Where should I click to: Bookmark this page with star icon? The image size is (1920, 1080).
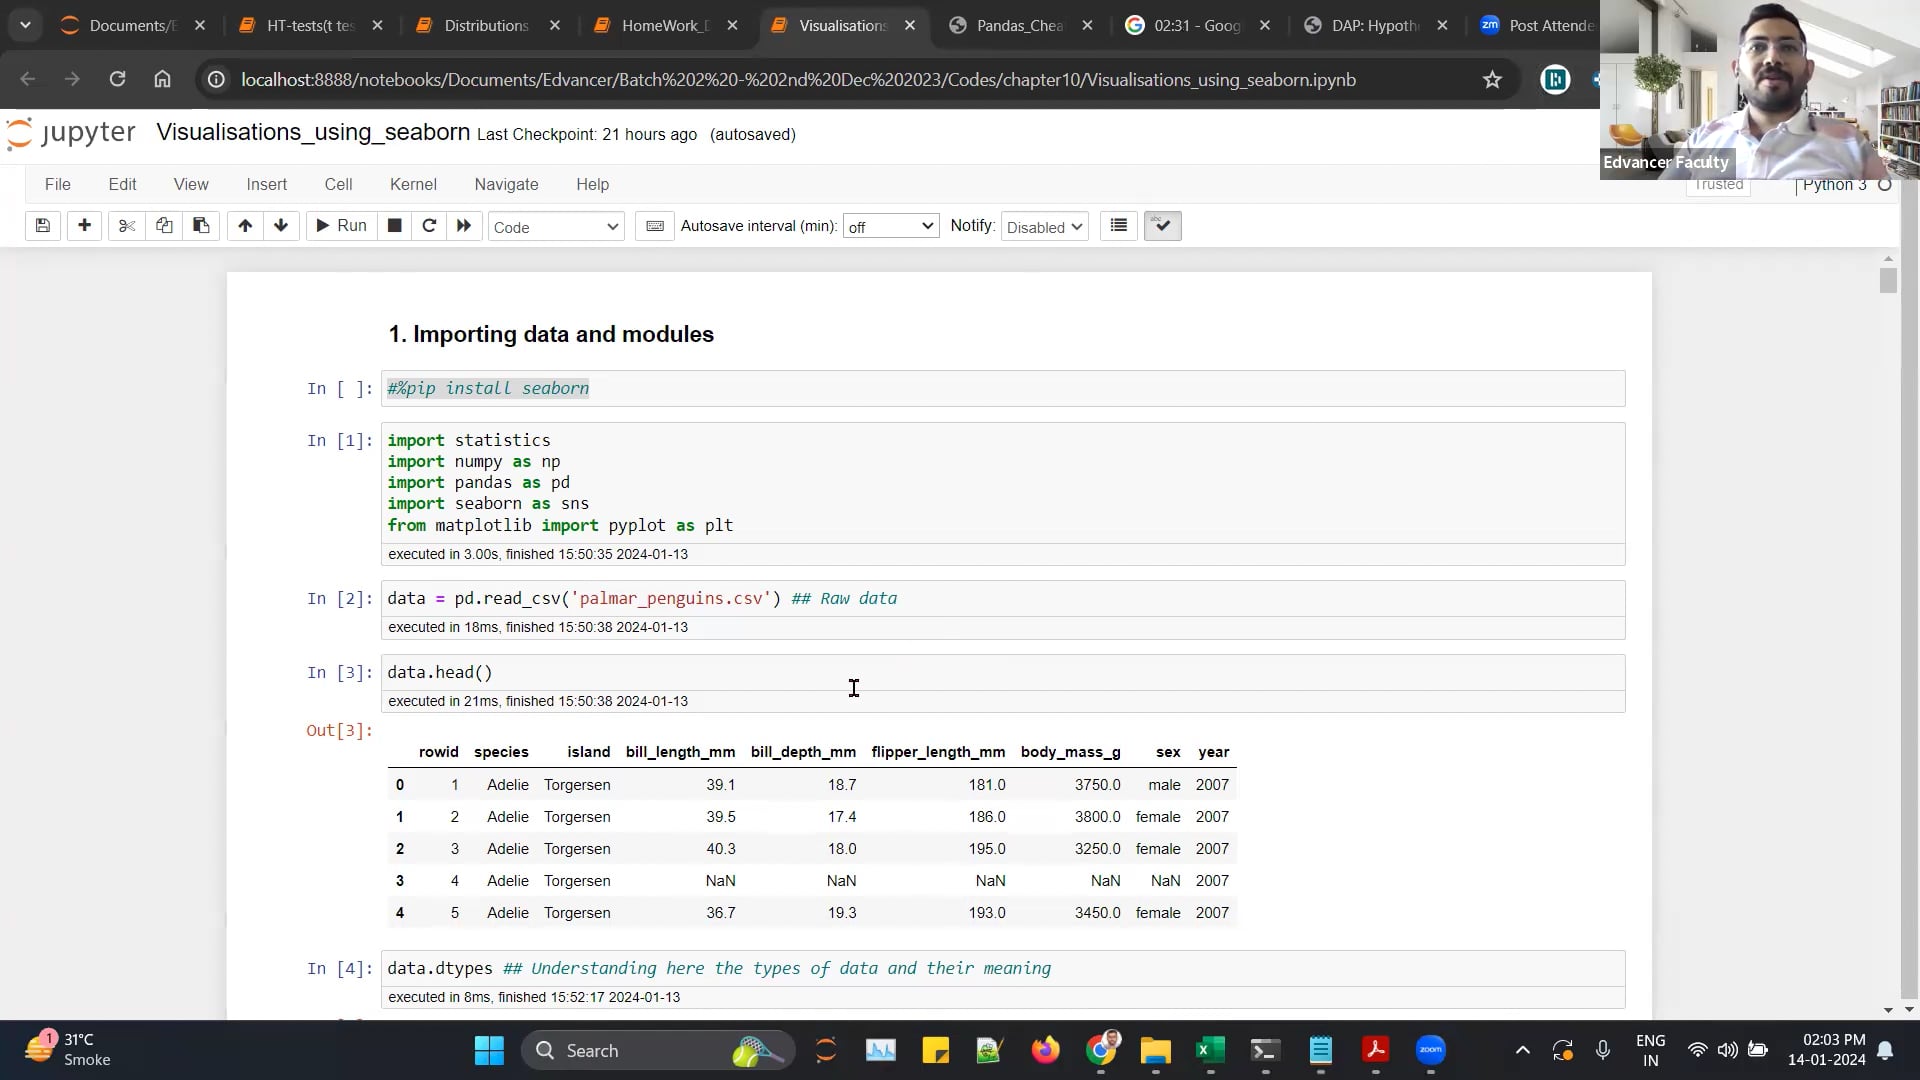coord(1492,79)
